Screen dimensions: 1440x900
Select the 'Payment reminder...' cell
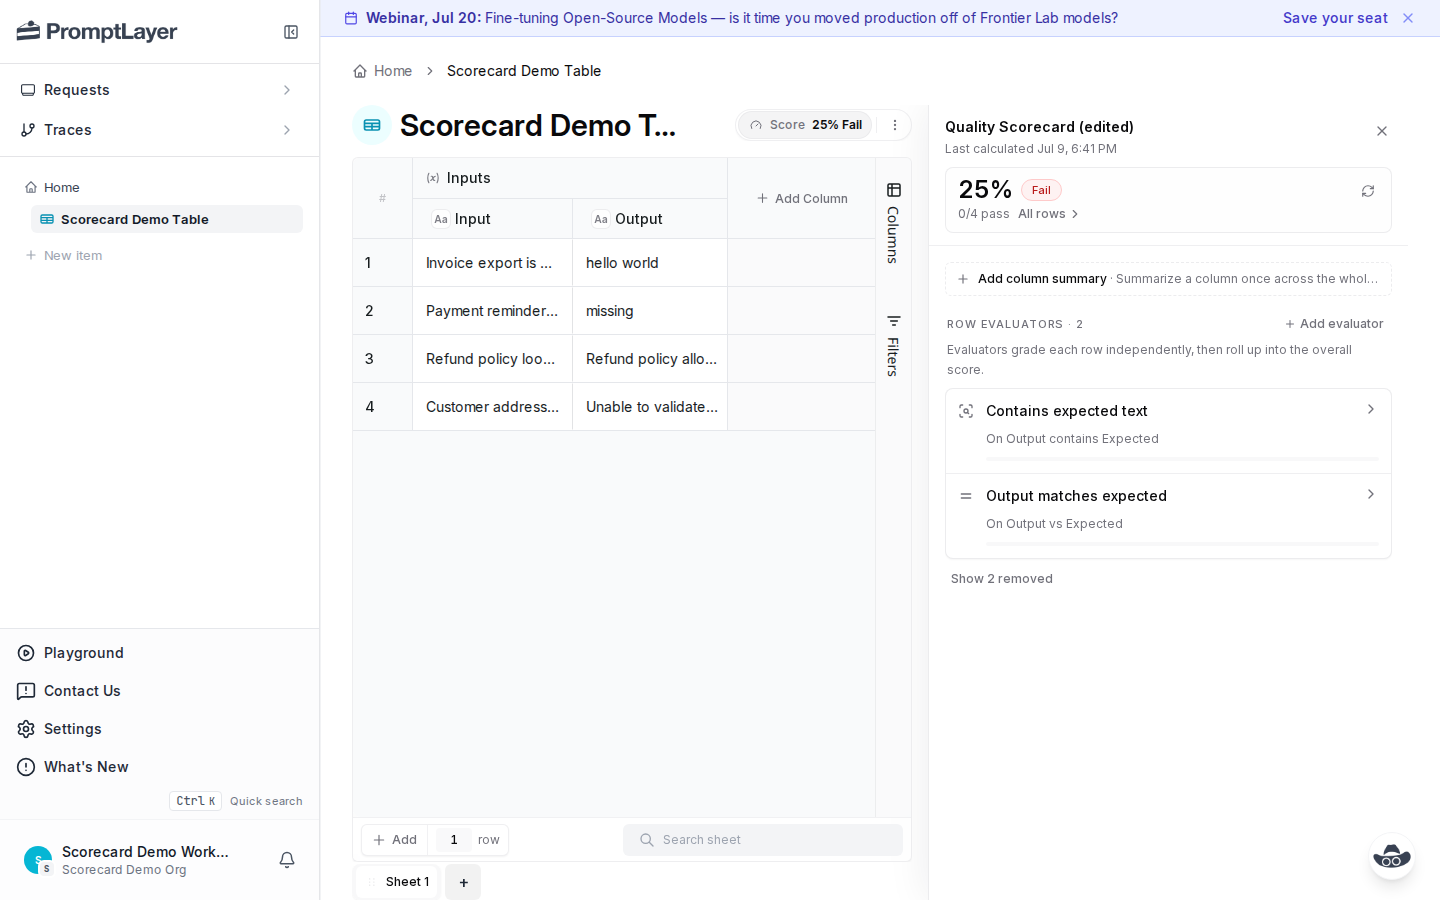point(492,311)
